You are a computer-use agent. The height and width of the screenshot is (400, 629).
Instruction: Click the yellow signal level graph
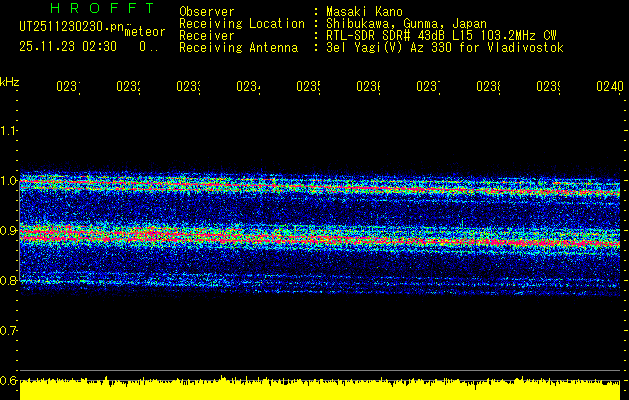320,389
